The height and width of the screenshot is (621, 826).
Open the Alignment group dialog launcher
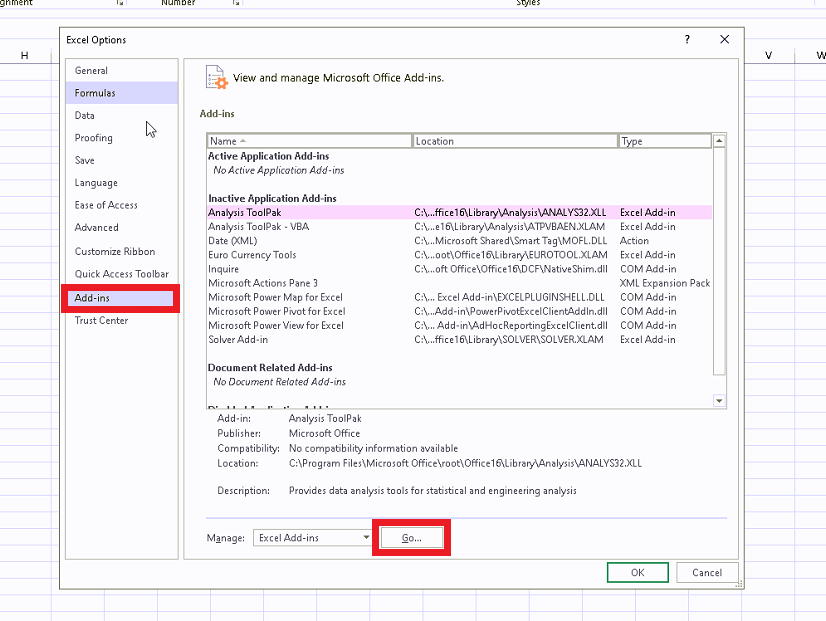coord(120,3)
